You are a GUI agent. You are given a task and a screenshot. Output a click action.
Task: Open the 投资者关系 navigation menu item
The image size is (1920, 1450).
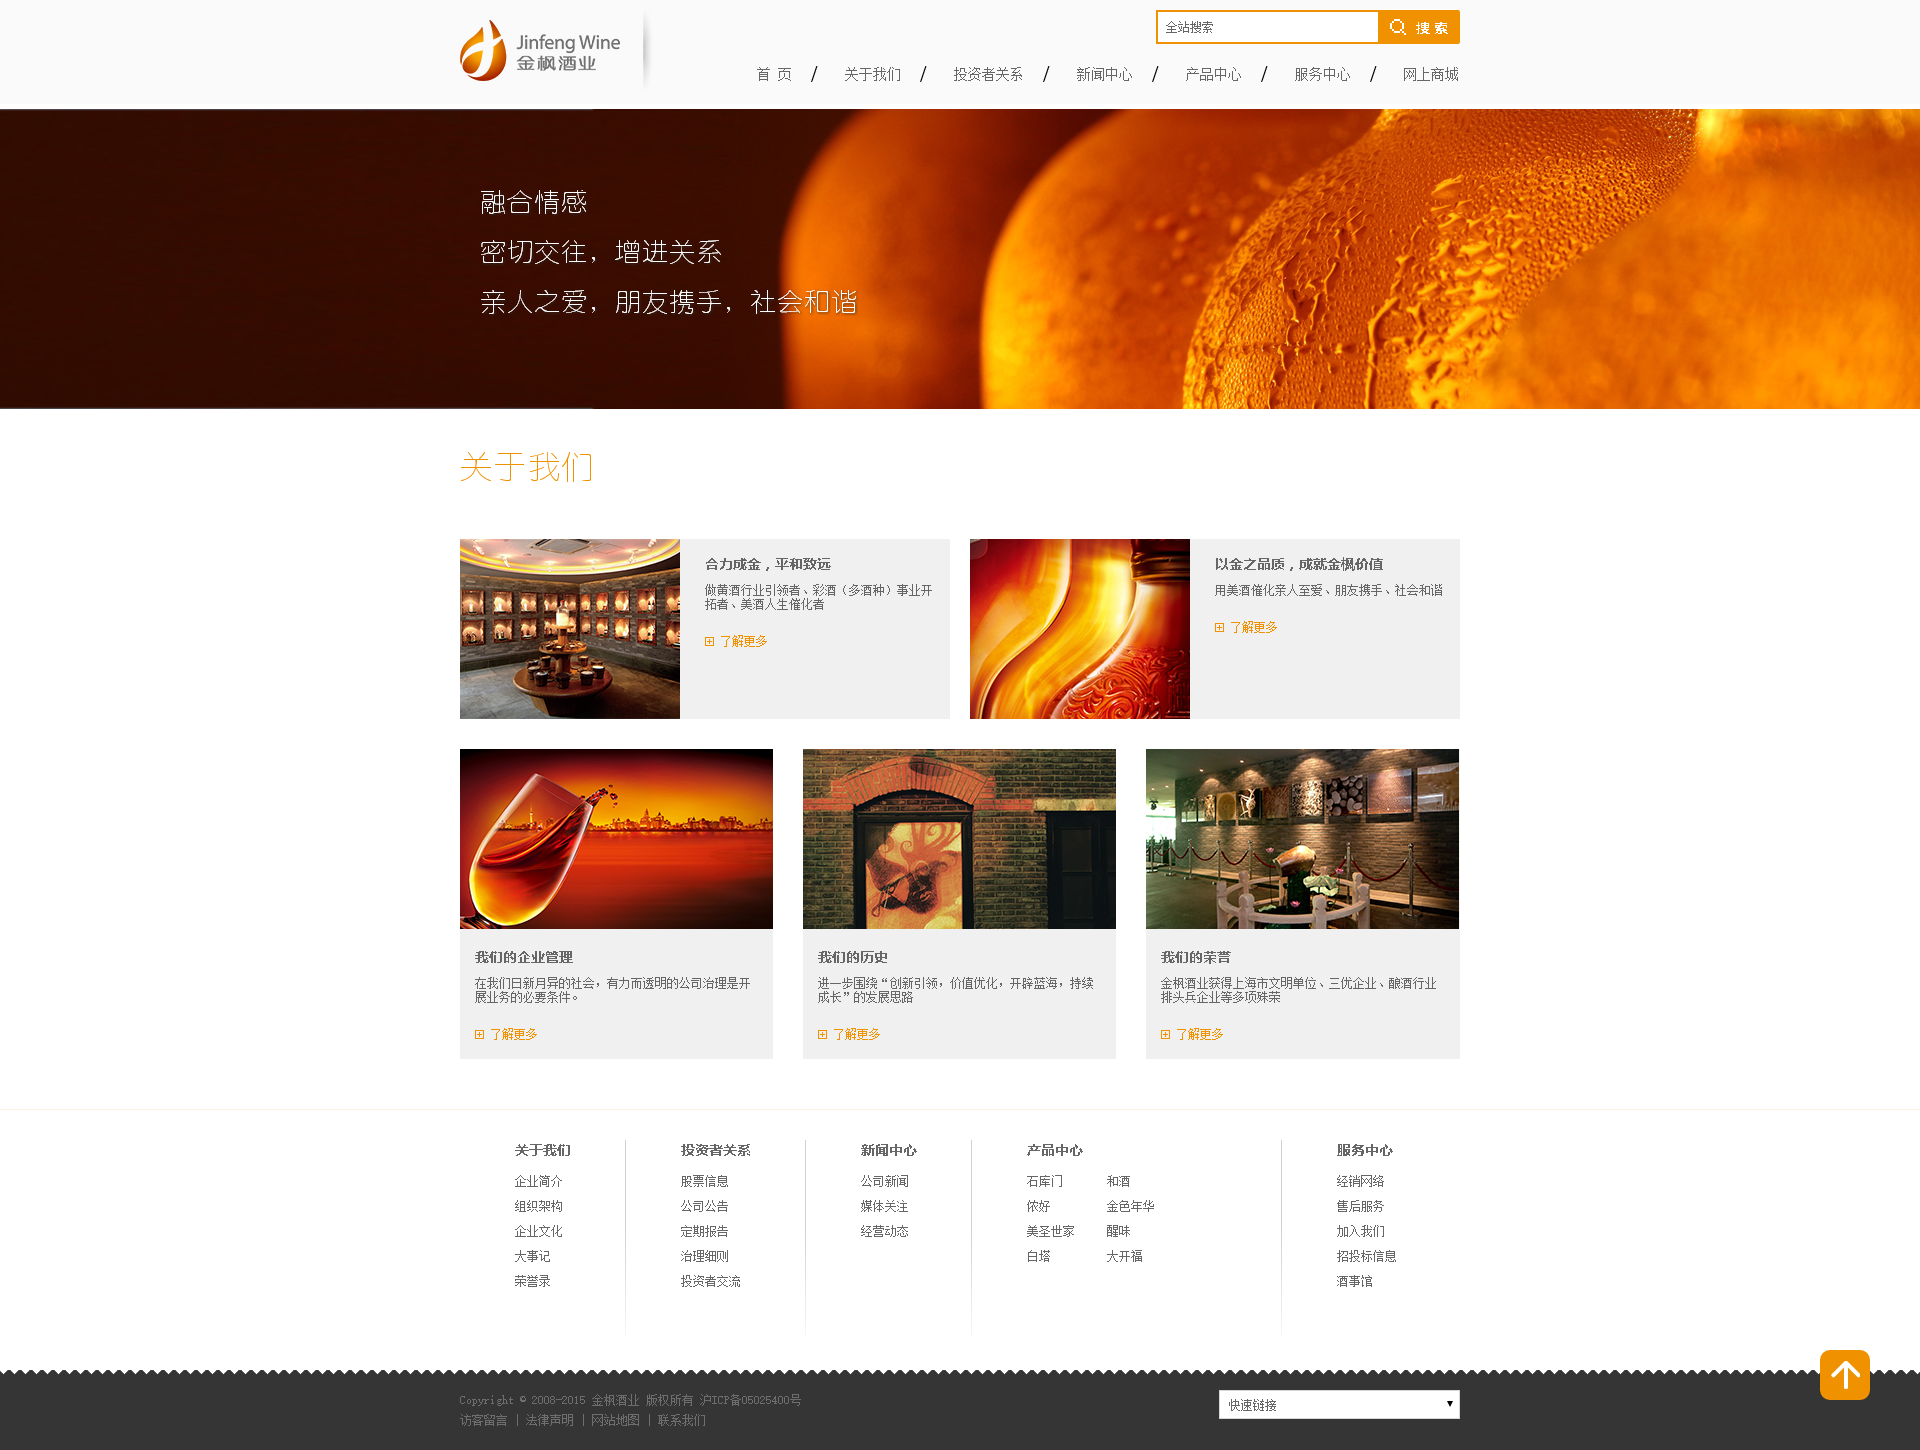(x=987, y=74)
